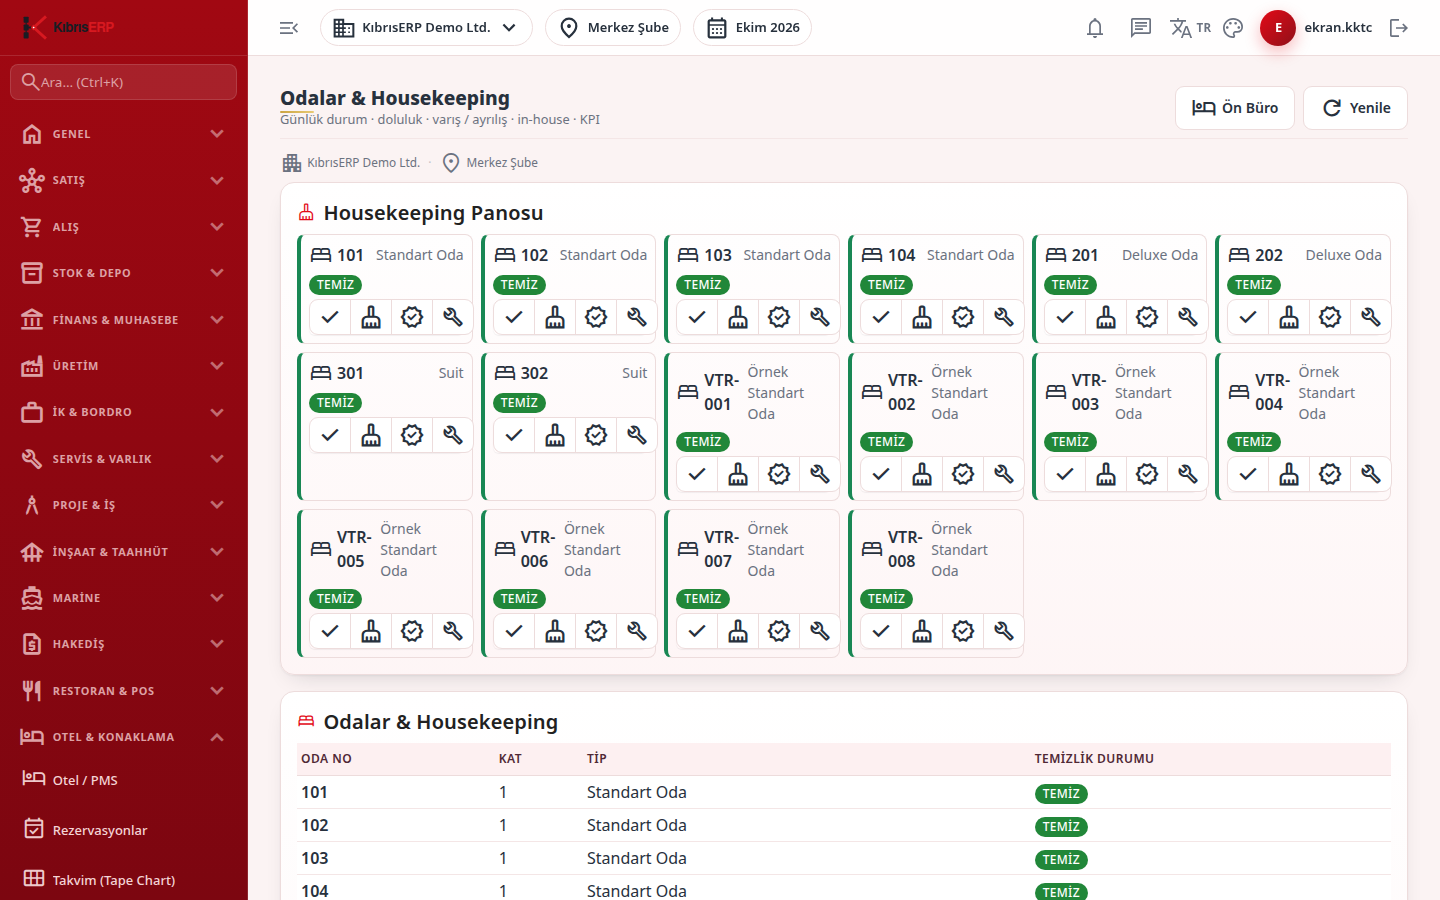Click the search input Ara...

click(124, 82)
